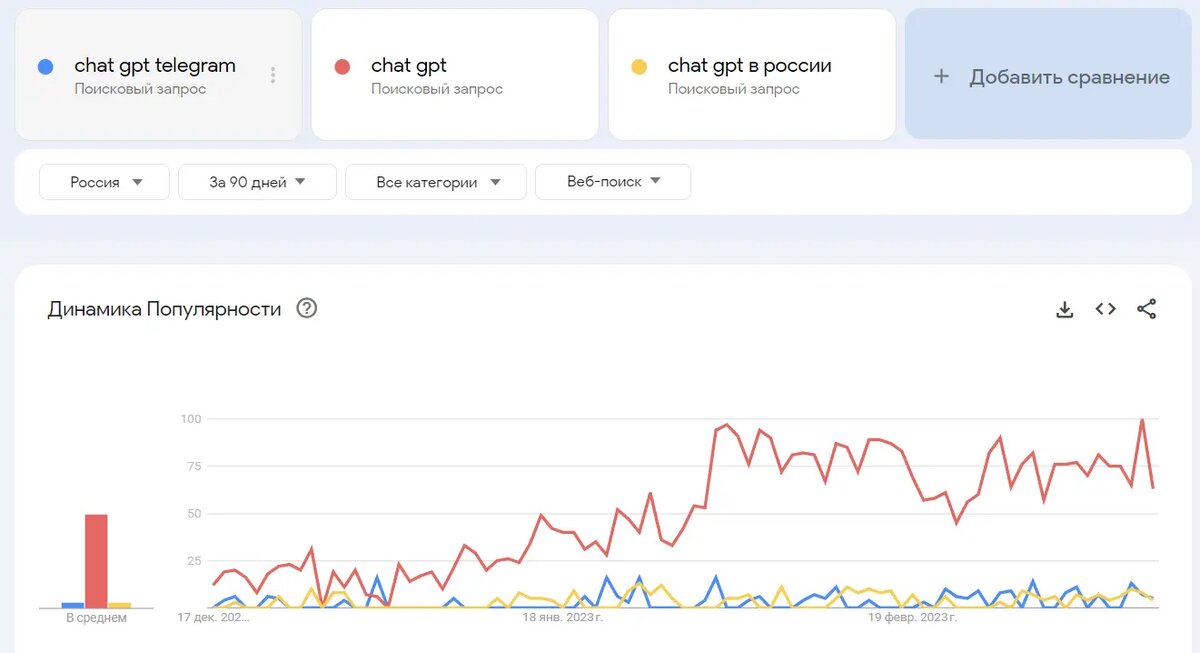This screenshot has width=1200, height=653.
Task: Click the red marker for chat gpt
Action: (x=343, y=64)
